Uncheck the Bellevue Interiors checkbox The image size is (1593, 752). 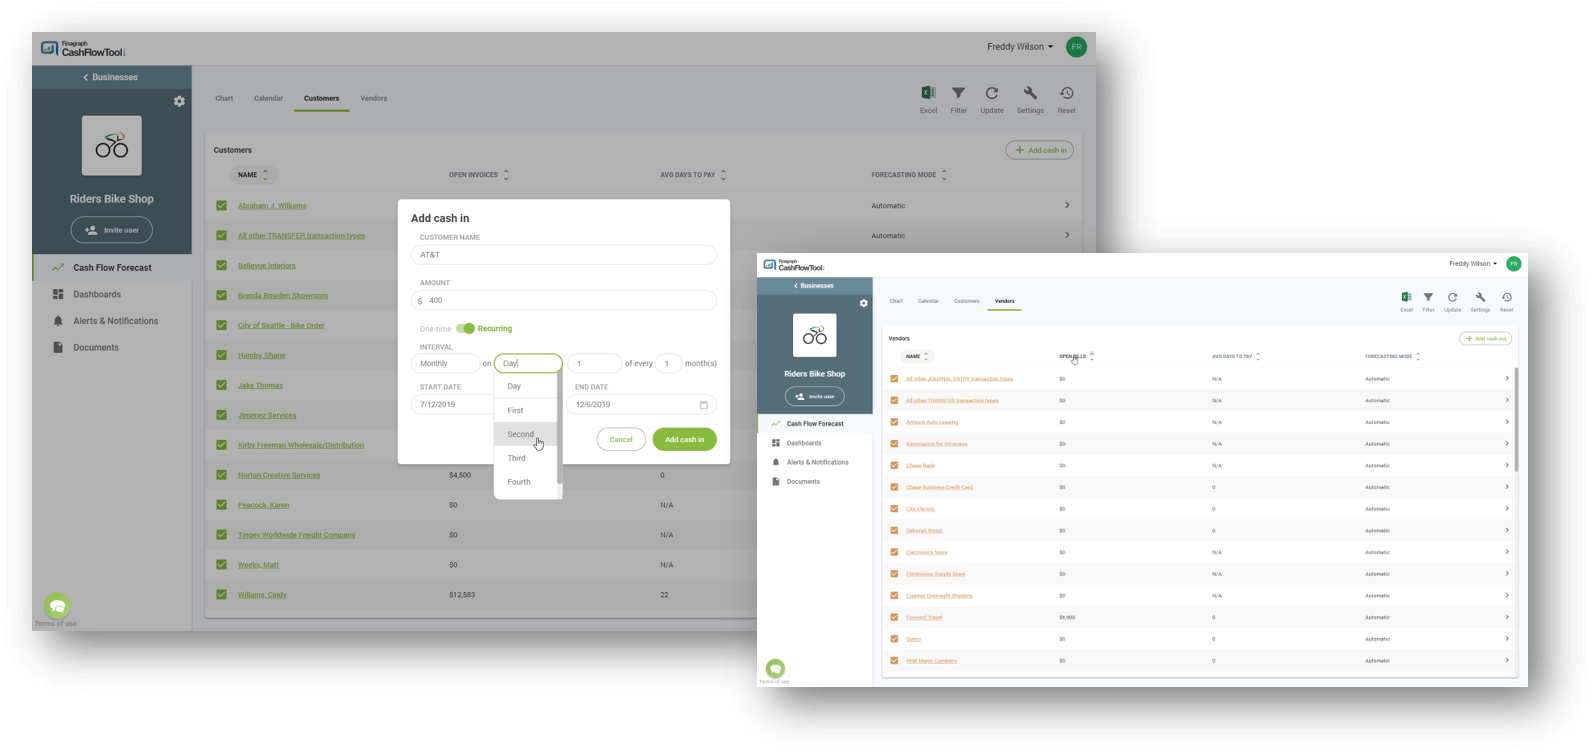coord(222,266)
